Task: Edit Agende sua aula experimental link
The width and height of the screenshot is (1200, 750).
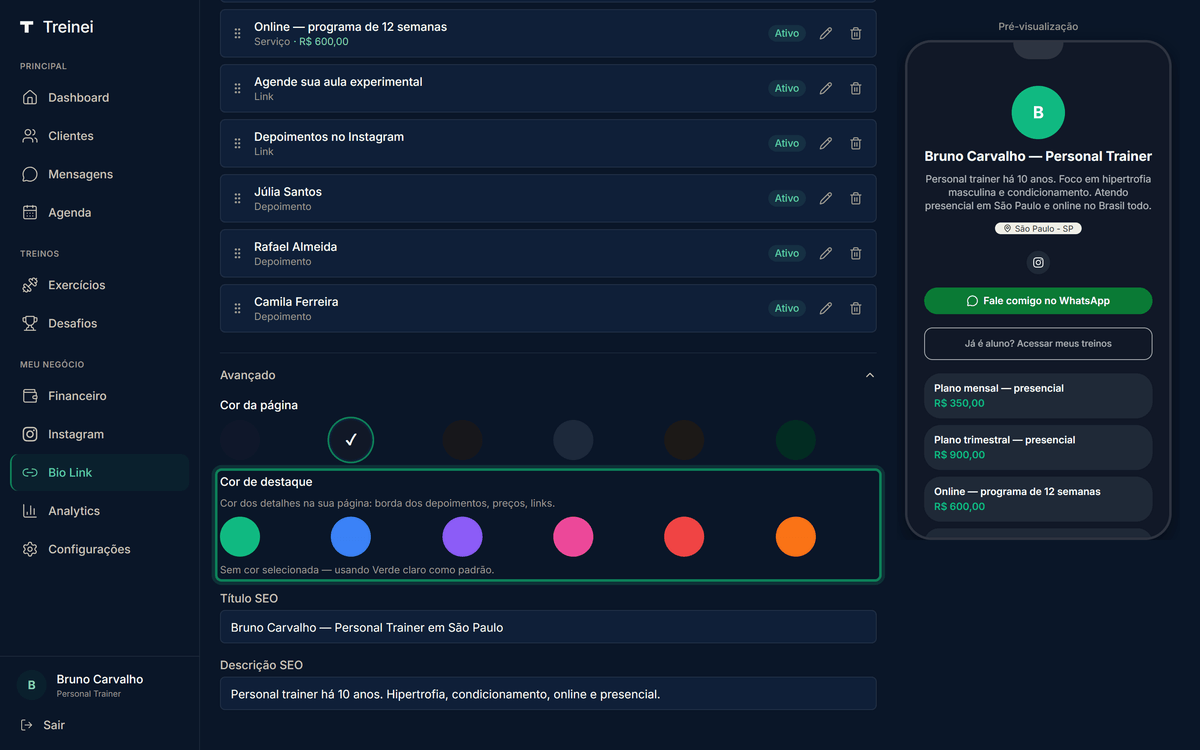Action: [x=826, y=88]
